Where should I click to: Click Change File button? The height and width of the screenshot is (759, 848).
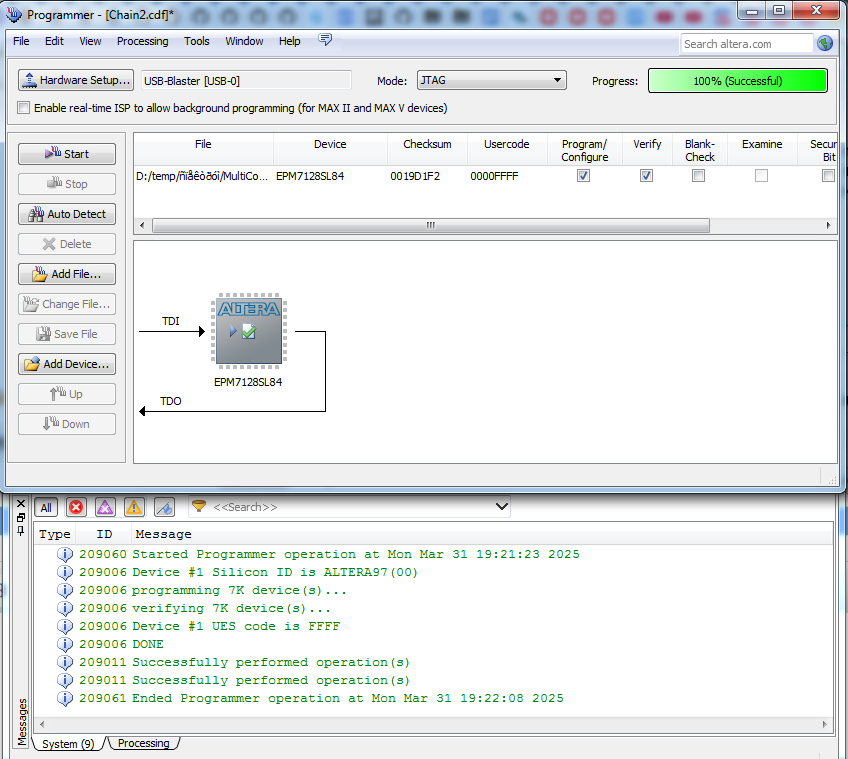(67, 304)
